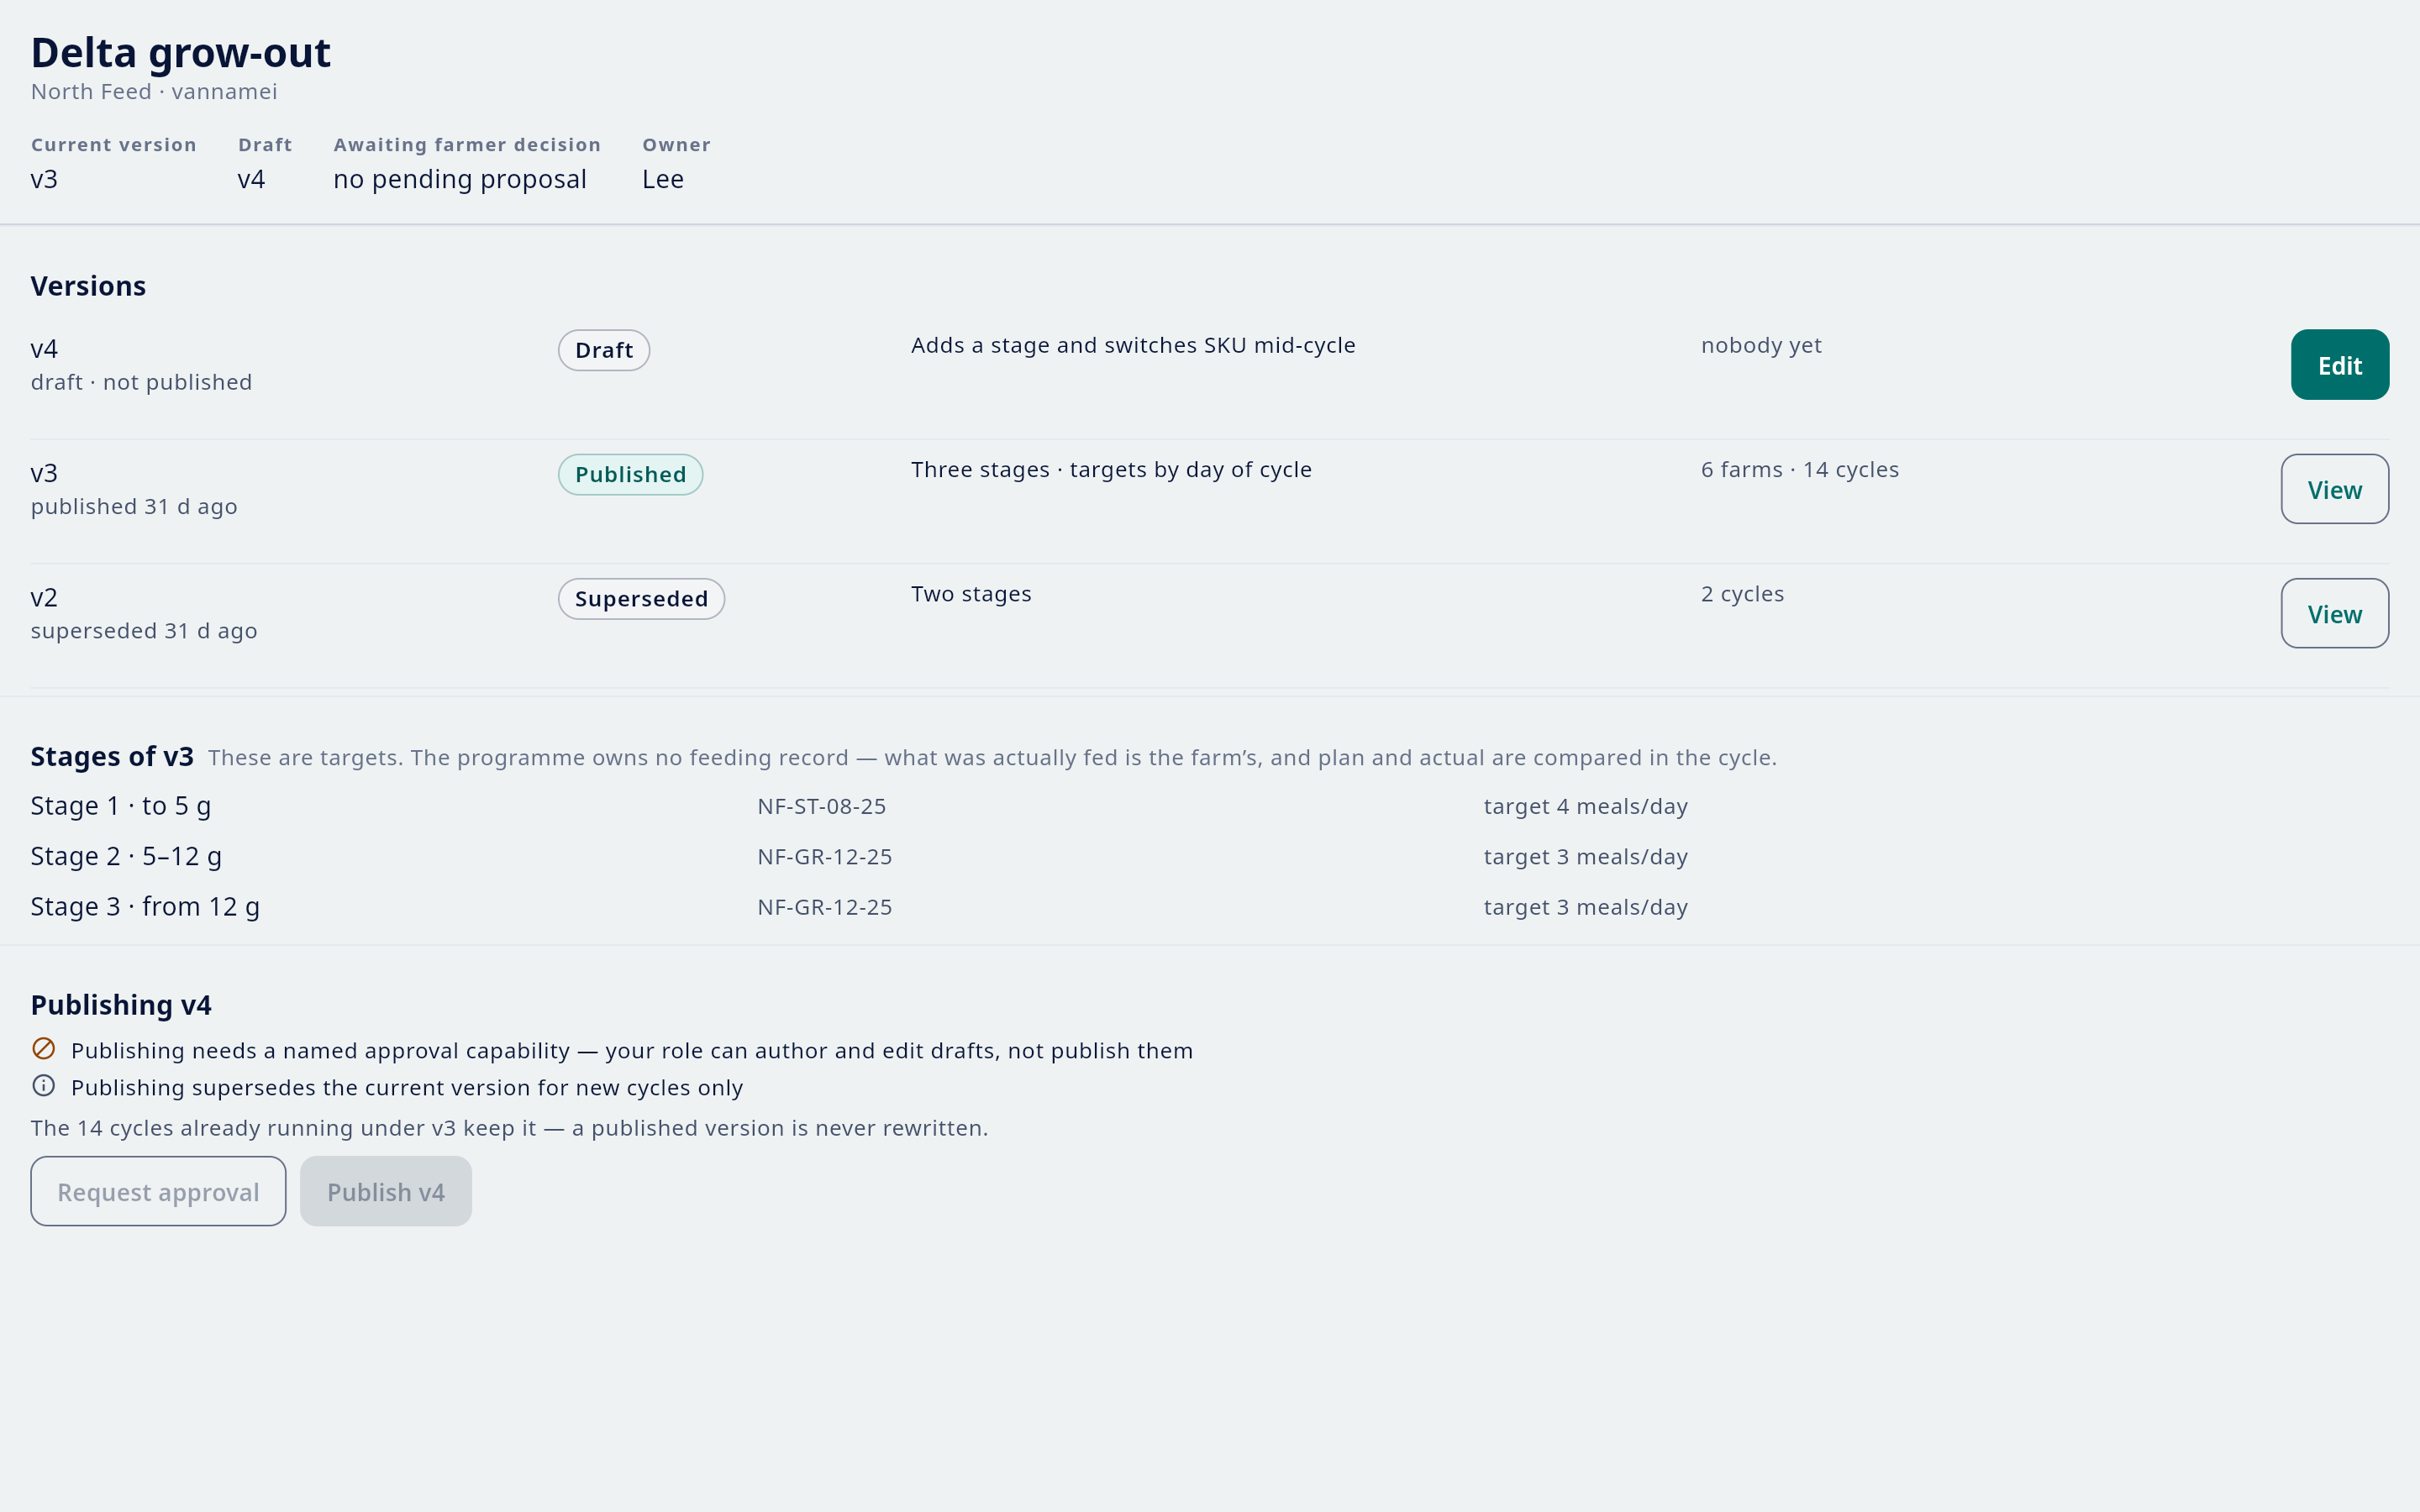The width and height of the screenshot is (2420, 1512).
Task: Select the v3 version row title
Action: click(44, 473)
